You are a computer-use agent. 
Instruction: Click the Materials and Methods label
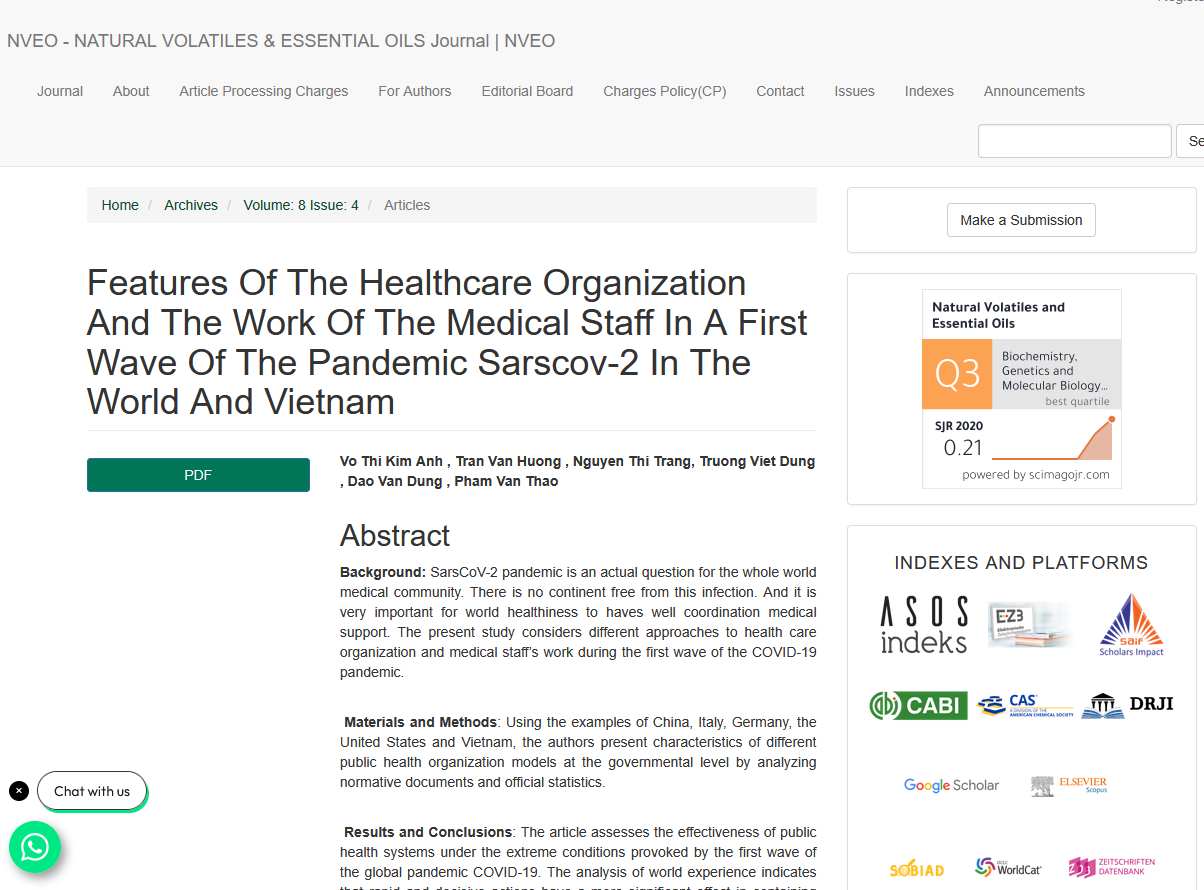click(420, 722)
